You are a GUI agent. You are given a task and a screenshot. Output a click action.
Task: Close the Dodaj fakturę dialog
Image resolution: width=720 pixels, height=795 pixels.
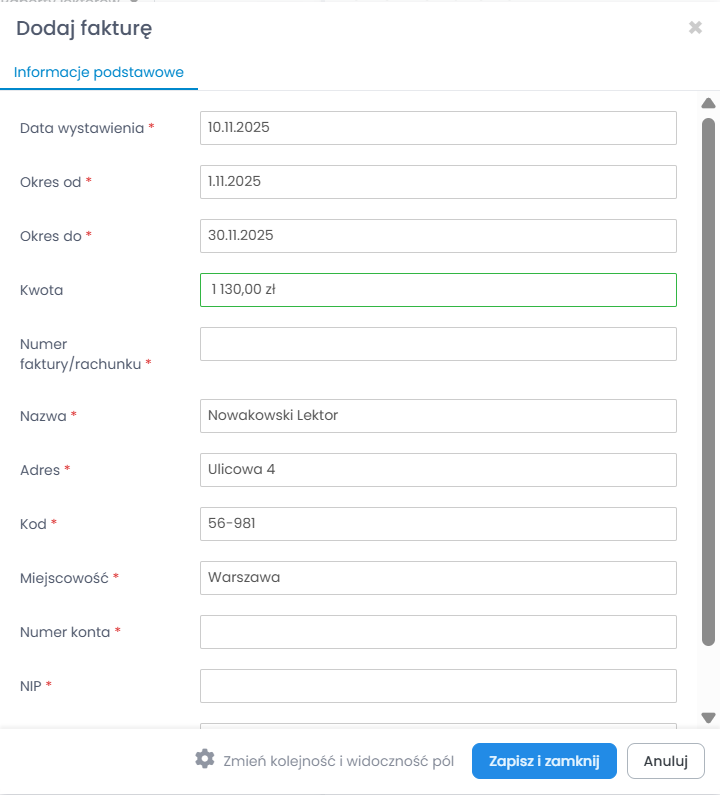695,28
